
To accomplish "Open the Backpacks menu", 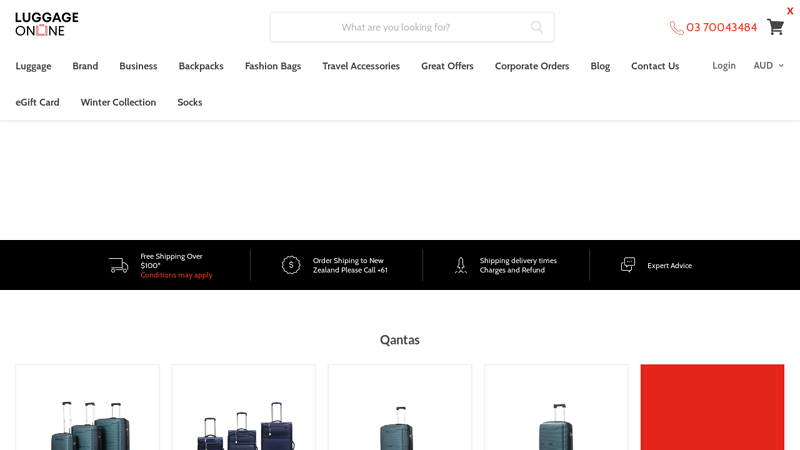I will (201, 66).
